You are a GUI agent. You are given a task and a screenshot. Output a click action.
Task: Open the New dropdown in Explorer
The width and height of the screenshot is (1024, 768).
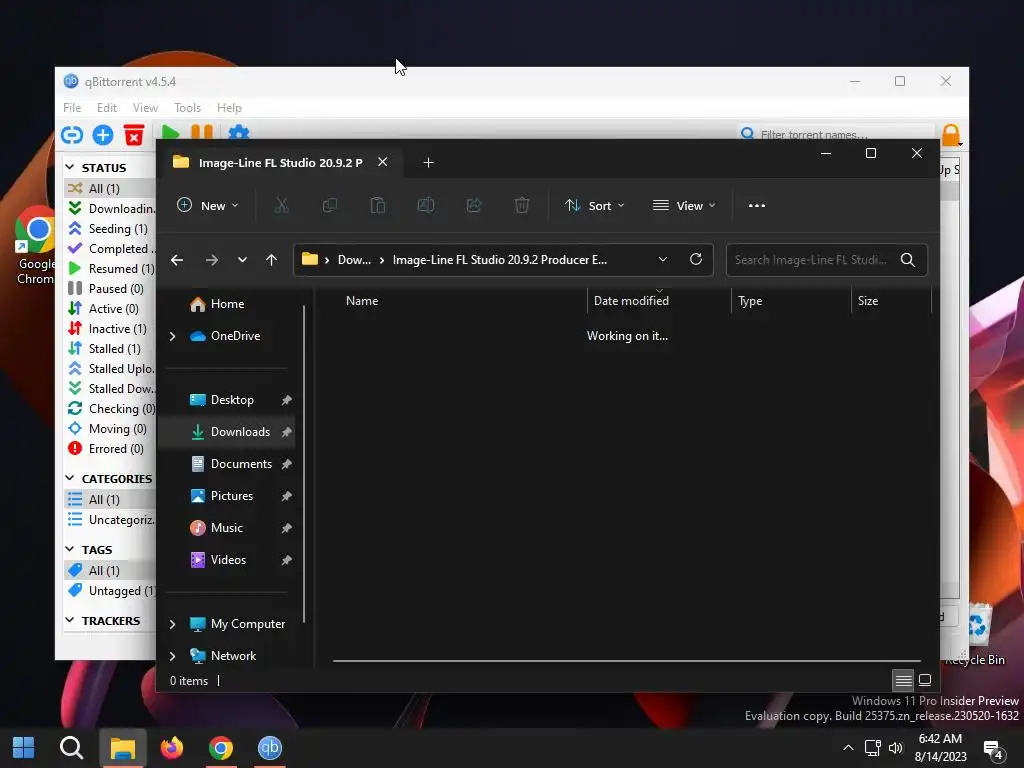208,205
